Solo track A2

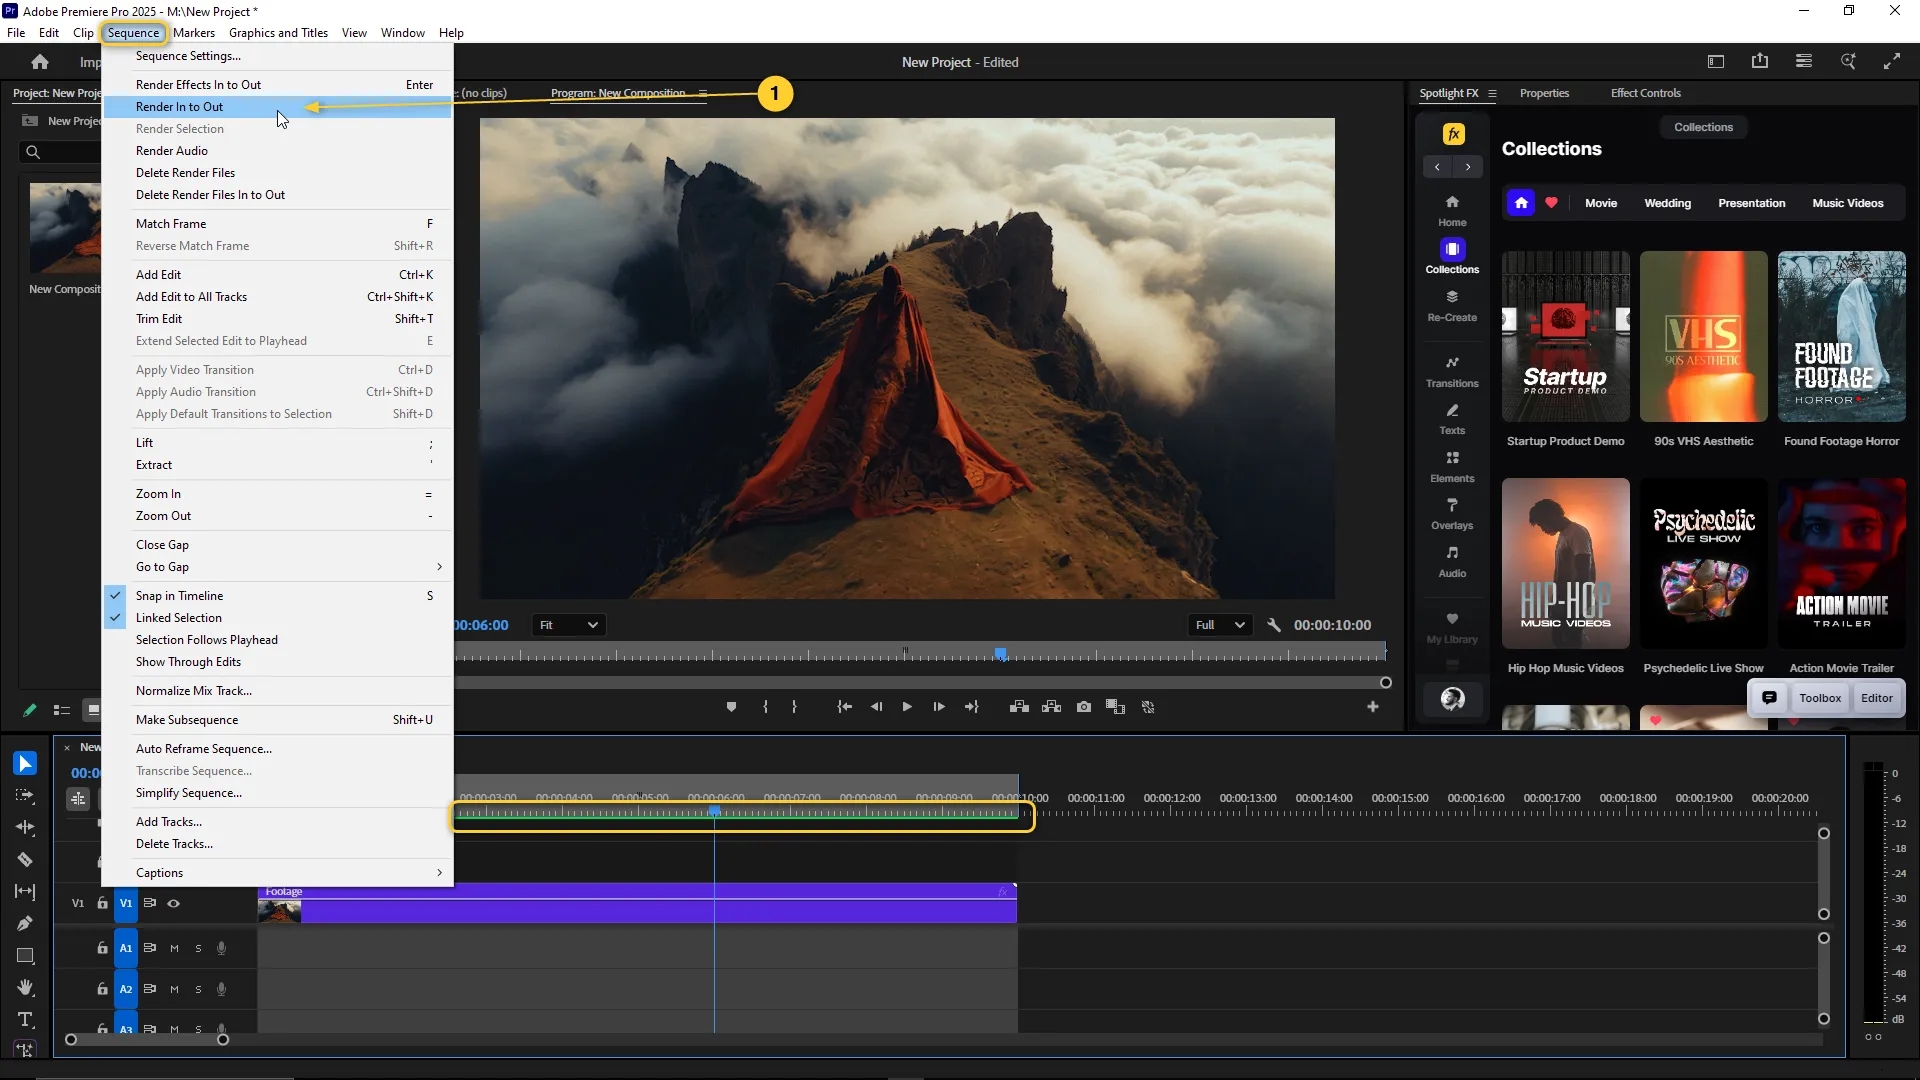198,990
